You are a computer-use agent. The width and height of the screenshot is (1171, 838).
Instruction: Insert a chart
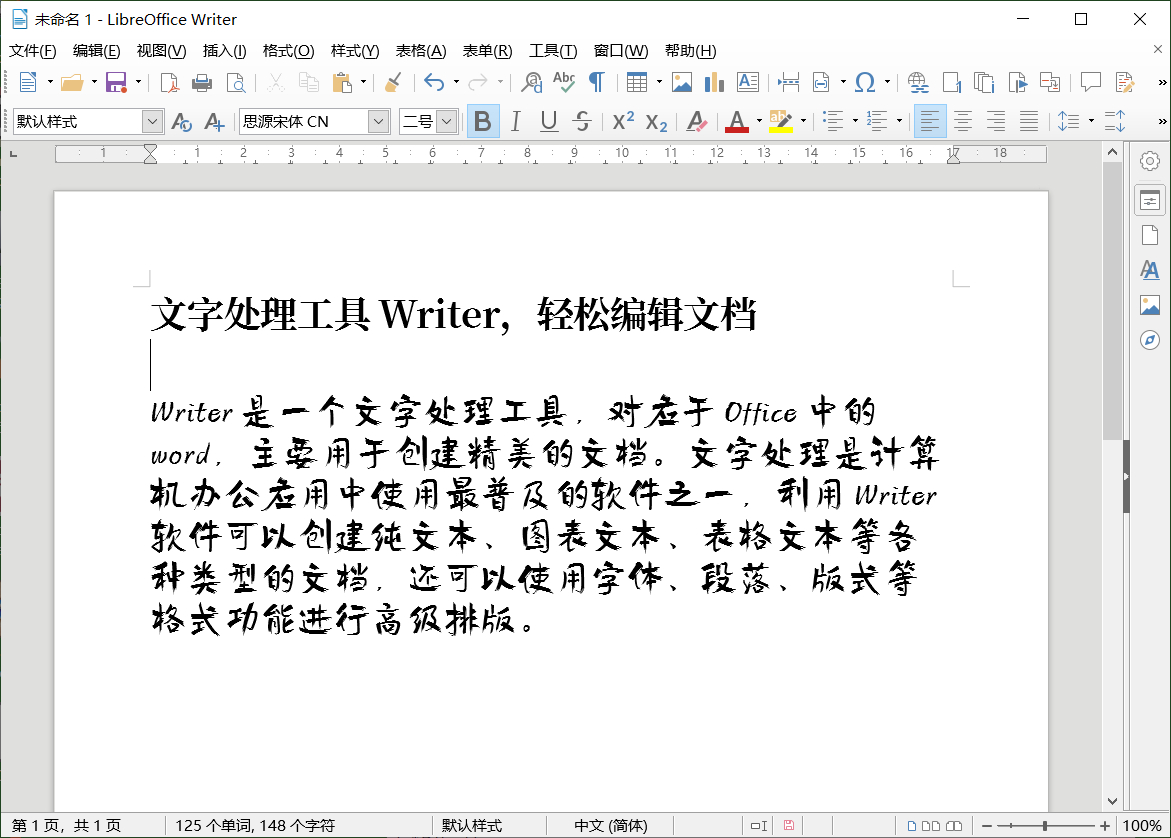[x=713, y=82]
